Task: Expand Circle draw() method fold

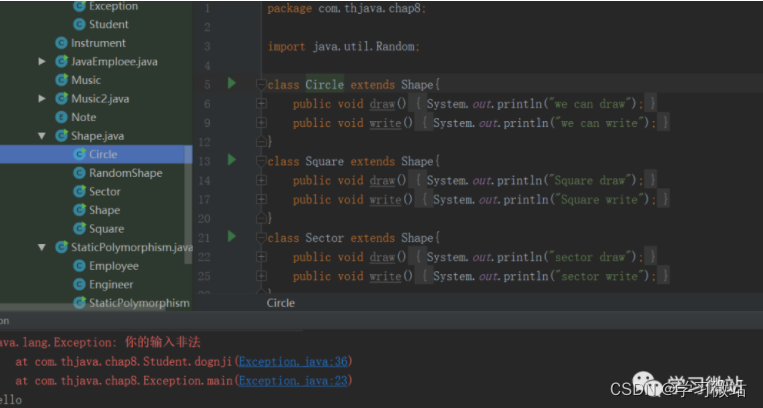Action: (261, 103)
